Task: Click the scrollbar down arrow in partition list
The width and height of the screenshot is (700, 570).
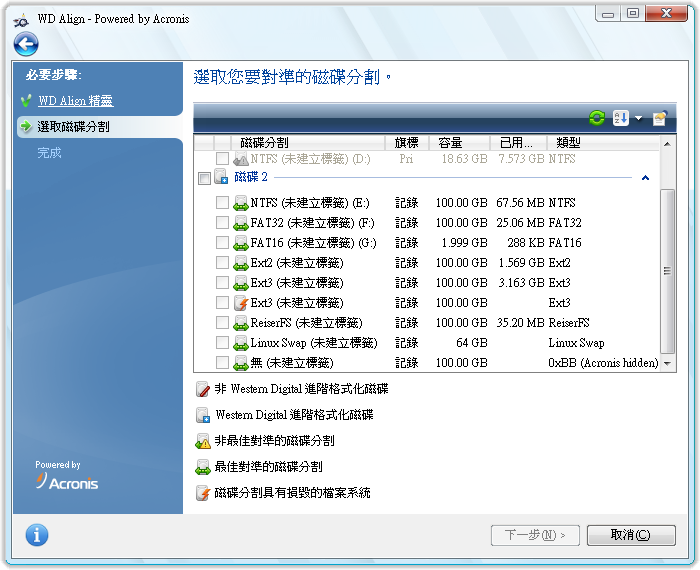Action: 667,363
